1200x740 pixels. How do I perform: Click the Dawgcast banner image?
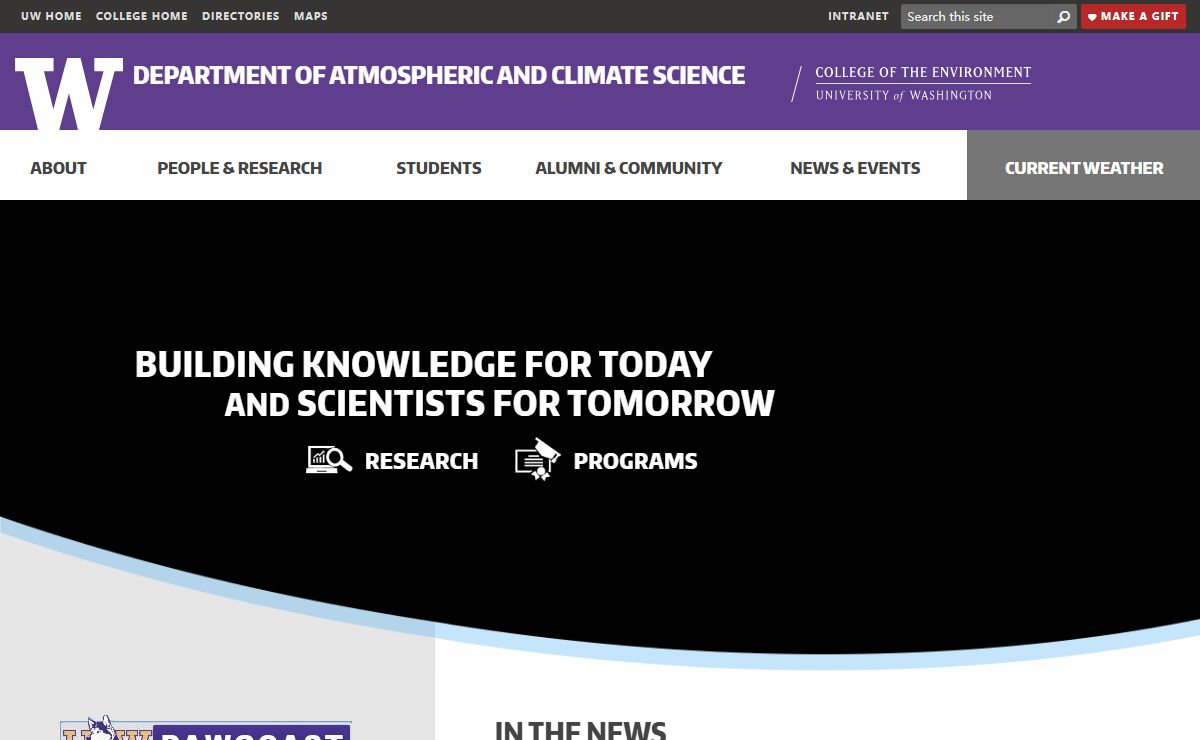pos(206,729)
